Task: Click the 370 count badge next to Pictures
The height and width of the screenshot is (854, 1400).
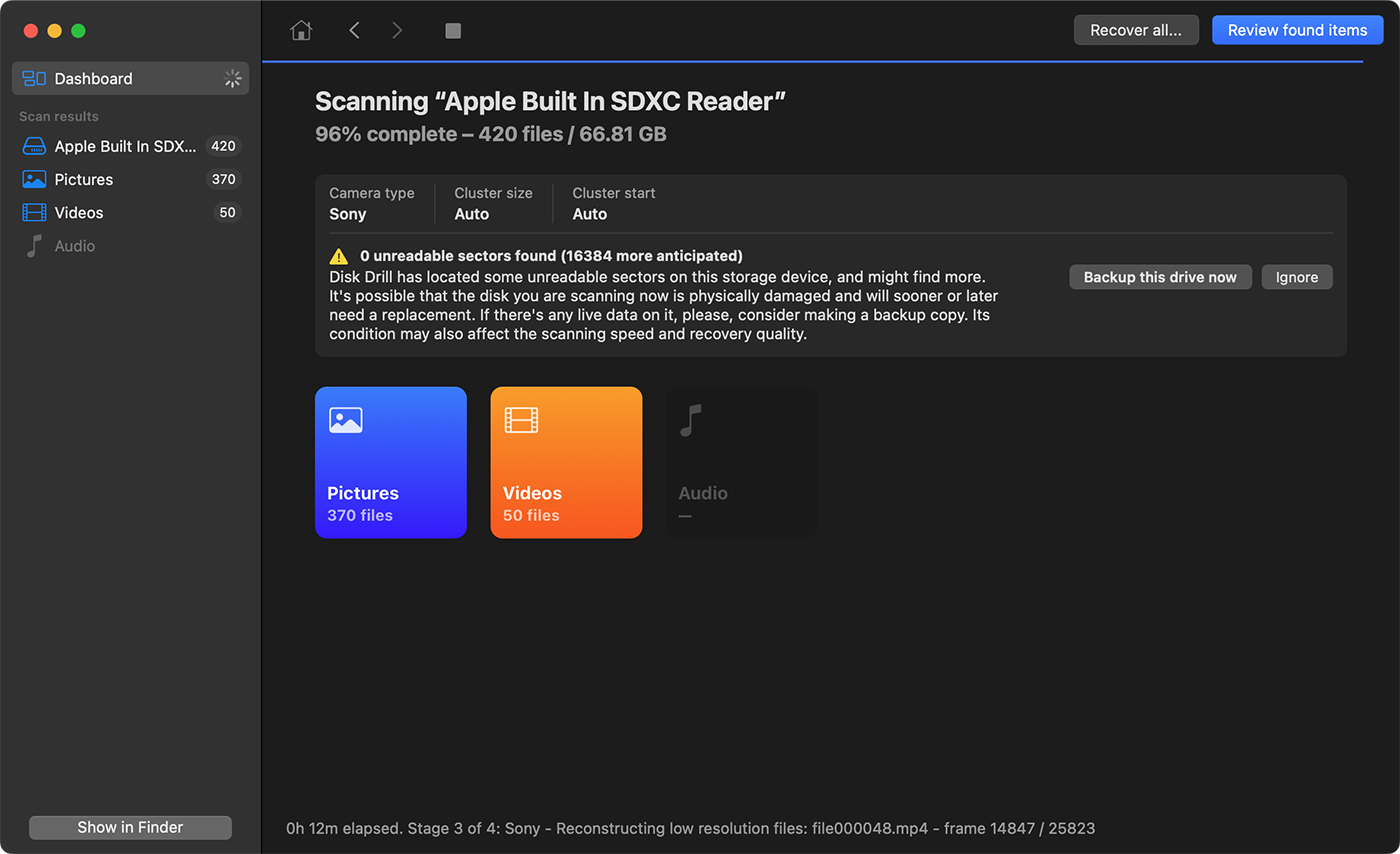Action: (223, 179)
